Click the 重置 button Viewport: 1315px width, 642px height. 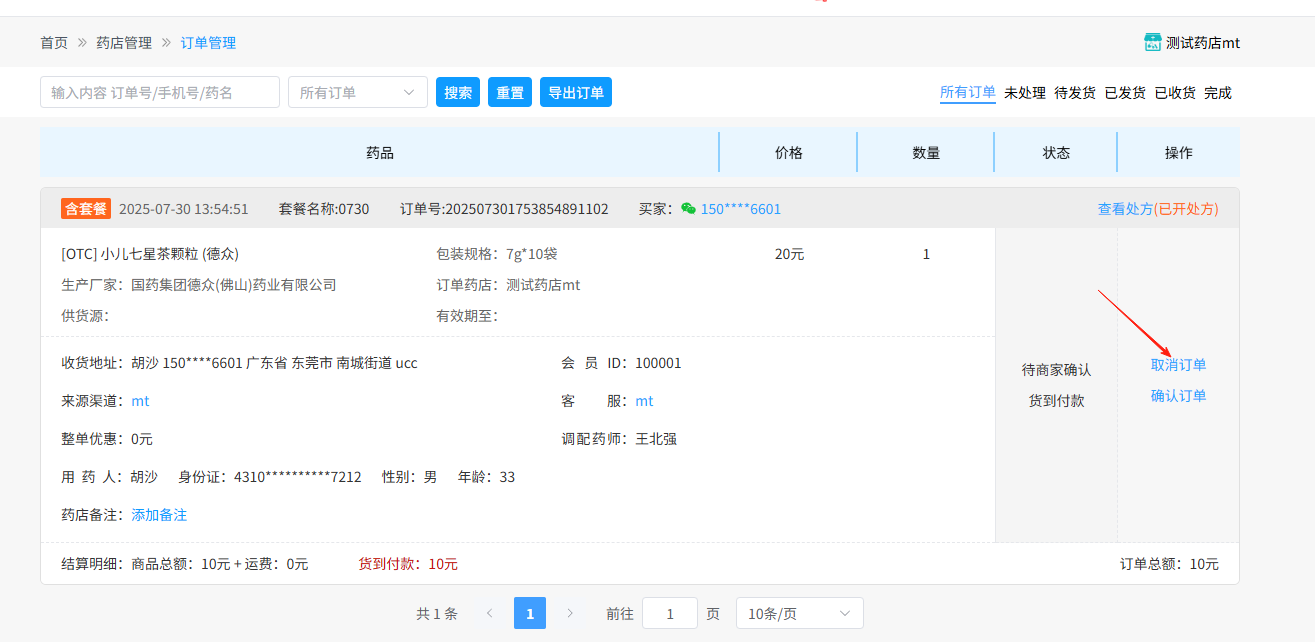(x=510, y=92)
